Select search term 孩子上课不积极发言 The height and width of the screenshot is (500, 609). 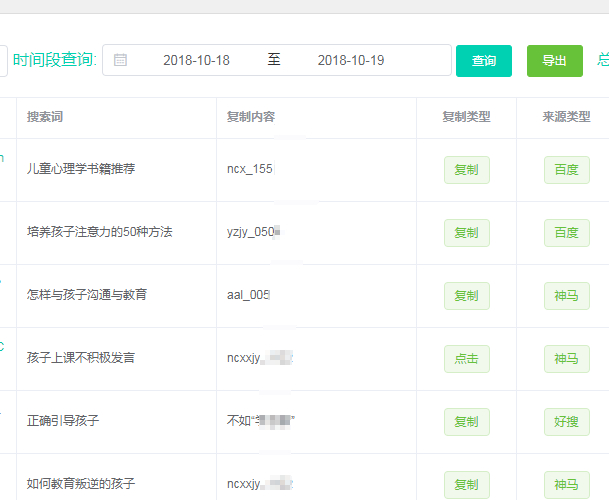(81, 357)
